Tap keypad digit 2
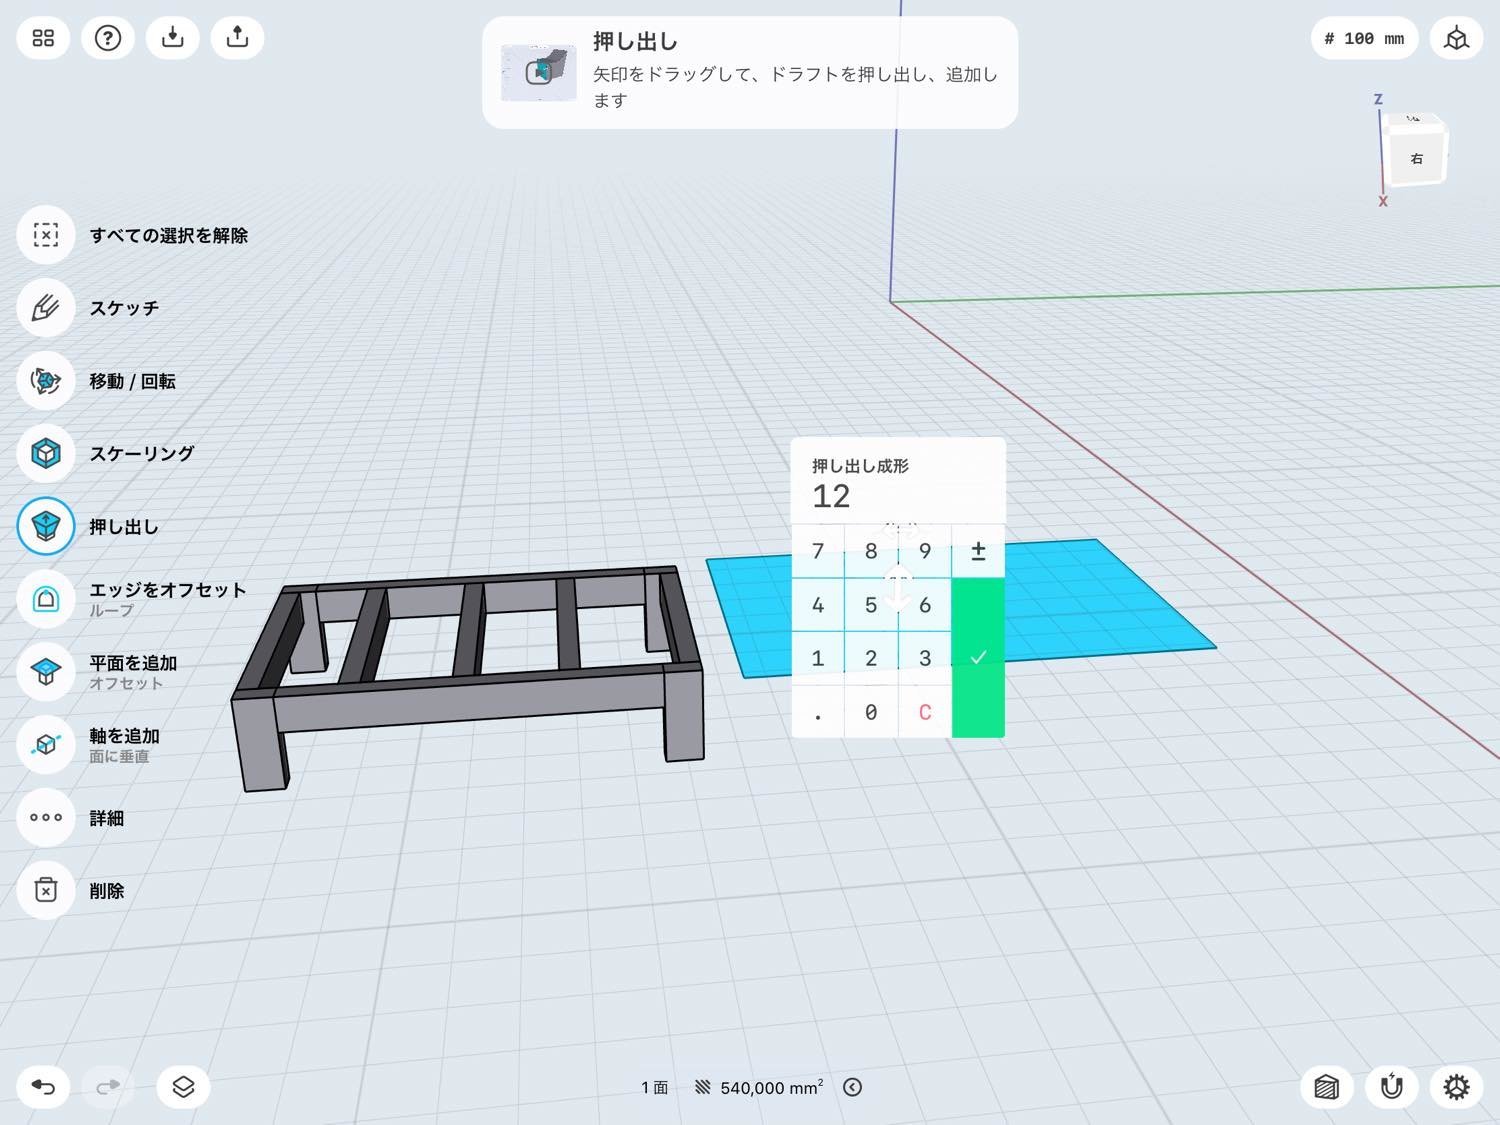The height and width of the screenshot is (1125, 1500). pos(871,658)
